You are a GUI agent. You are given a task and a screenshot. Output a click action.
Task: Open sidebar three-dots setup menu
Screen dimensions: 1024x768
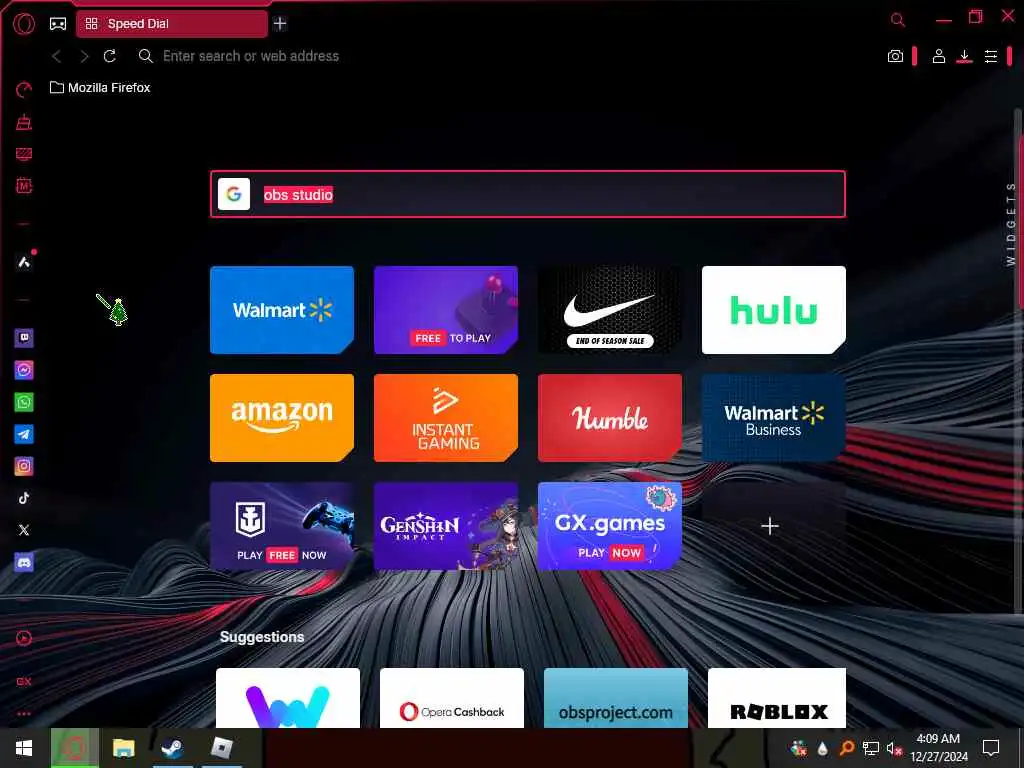24,714
